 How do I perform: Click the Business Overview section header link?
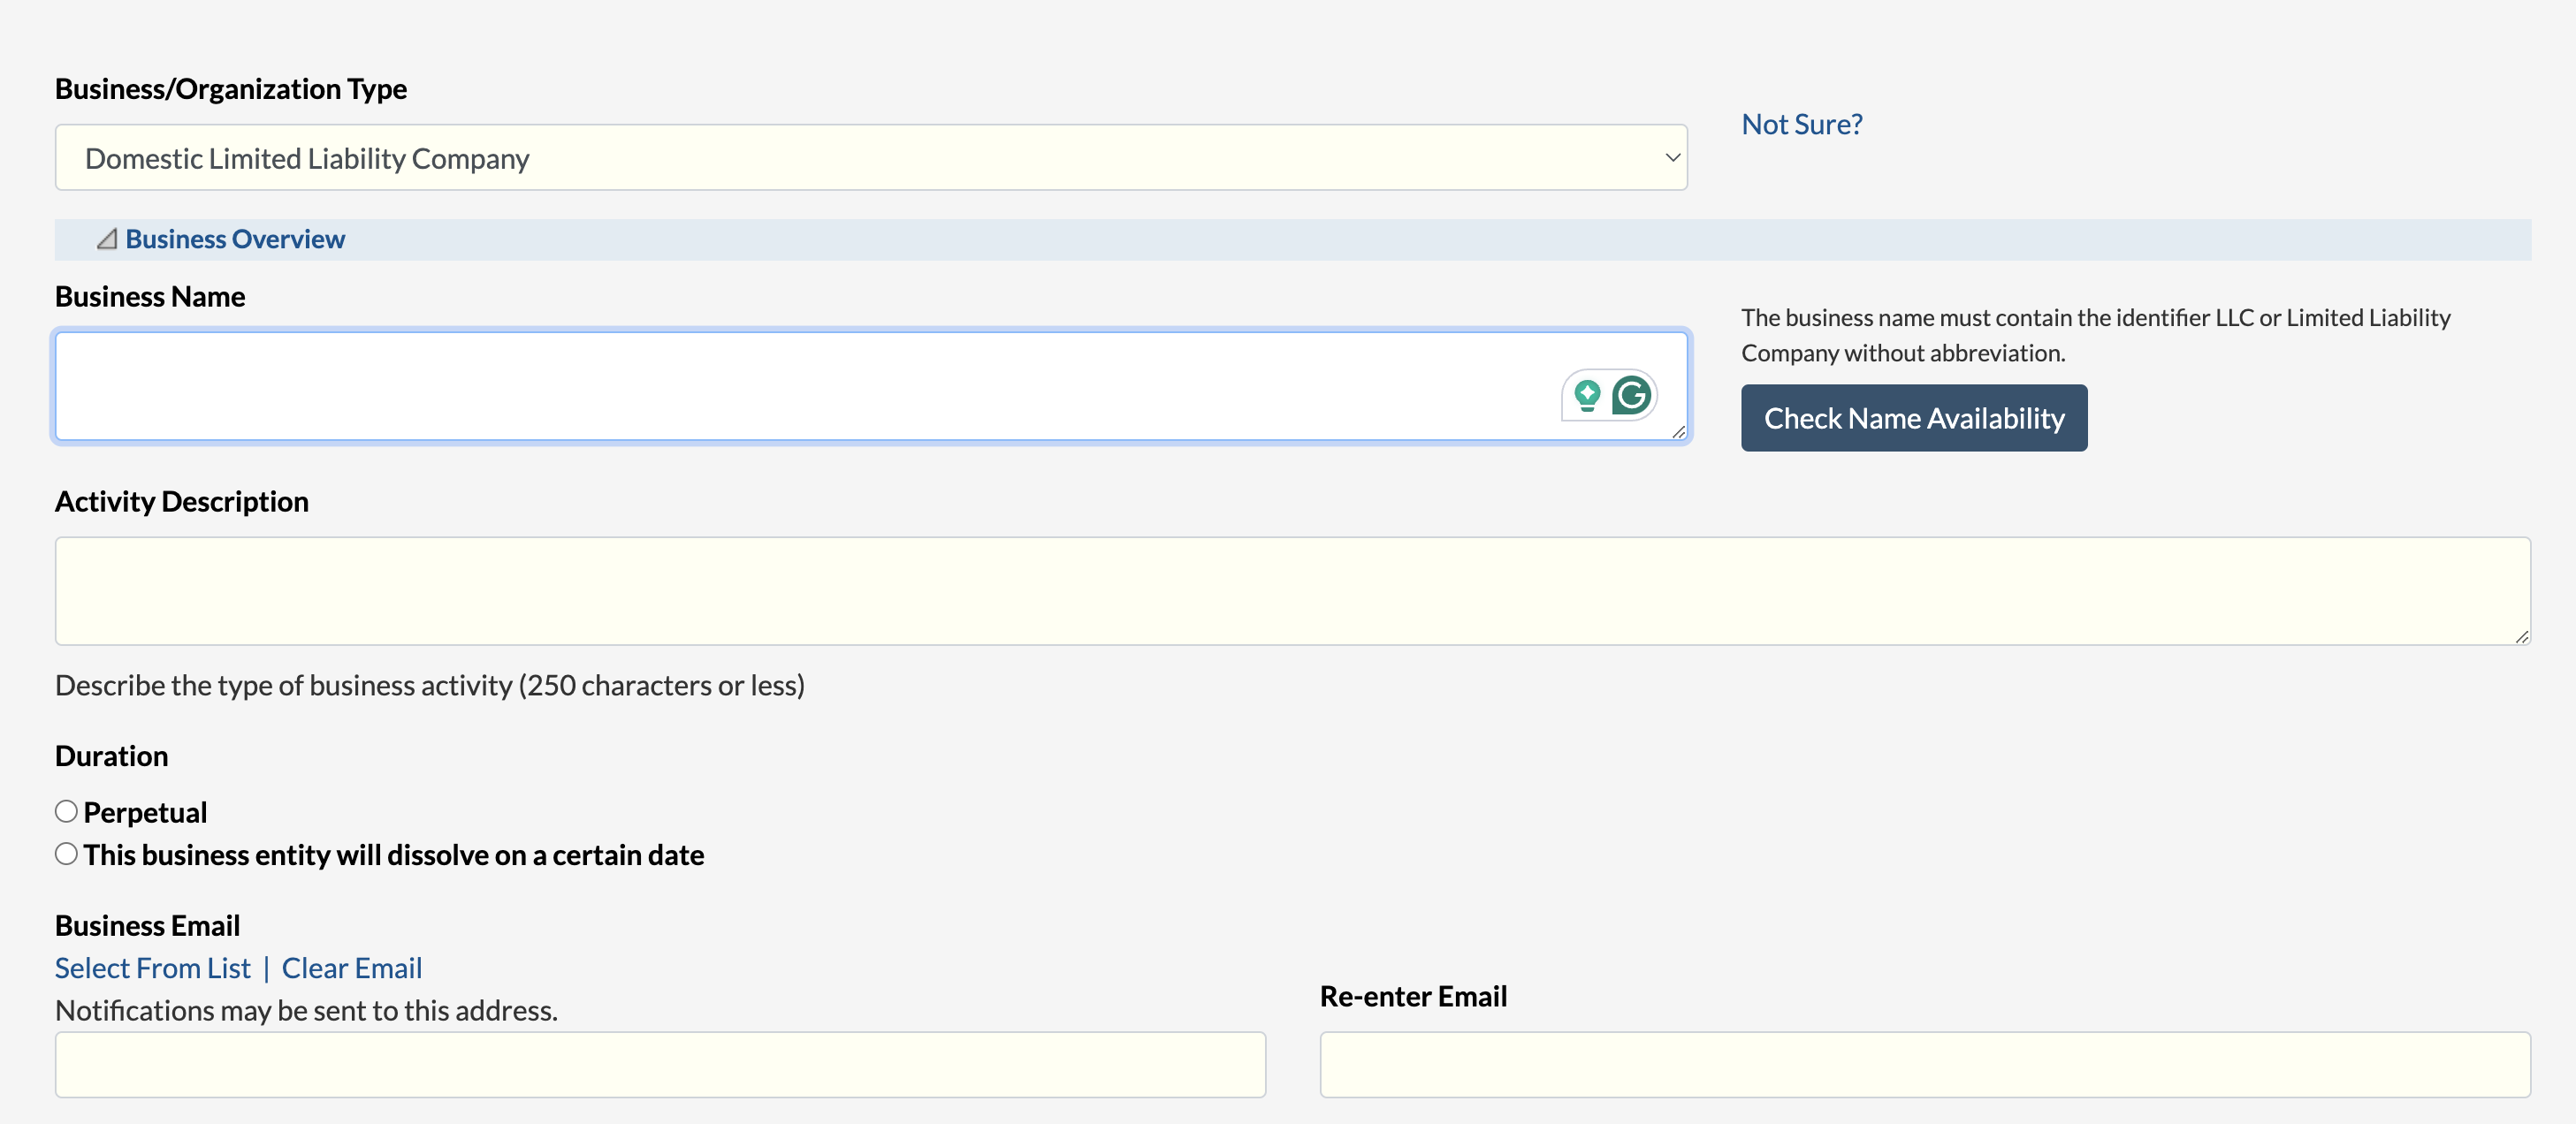[235, 239]
